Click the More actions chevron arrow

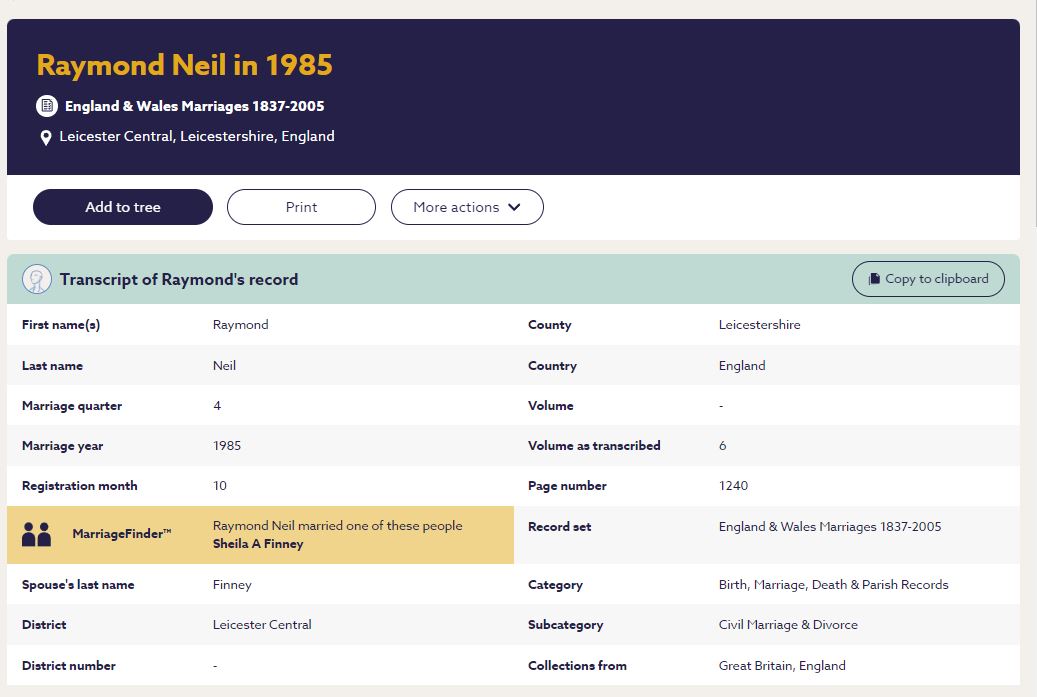tap(514, 207)
